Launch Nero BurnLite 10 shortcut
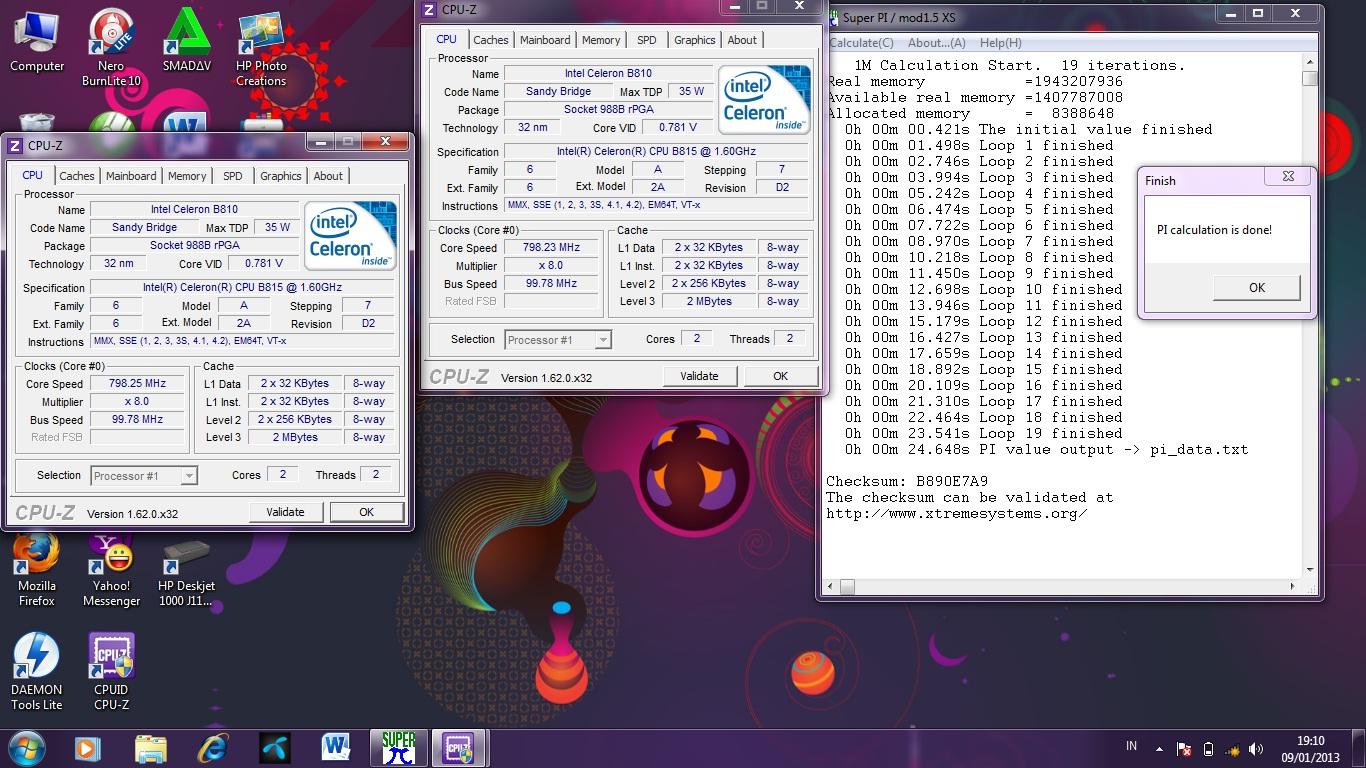The height and width of the screenshot is (768, 1366). coord(111,48)
